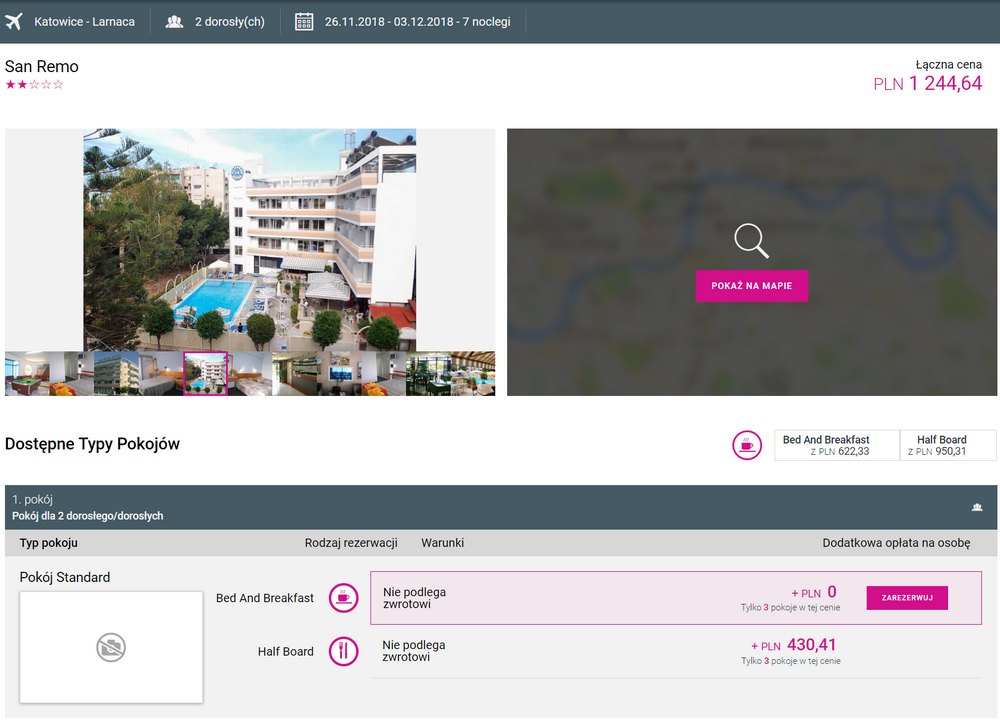Click the coffee cup icon beside board tabs

pyautogui.click(x=747, y=445)
